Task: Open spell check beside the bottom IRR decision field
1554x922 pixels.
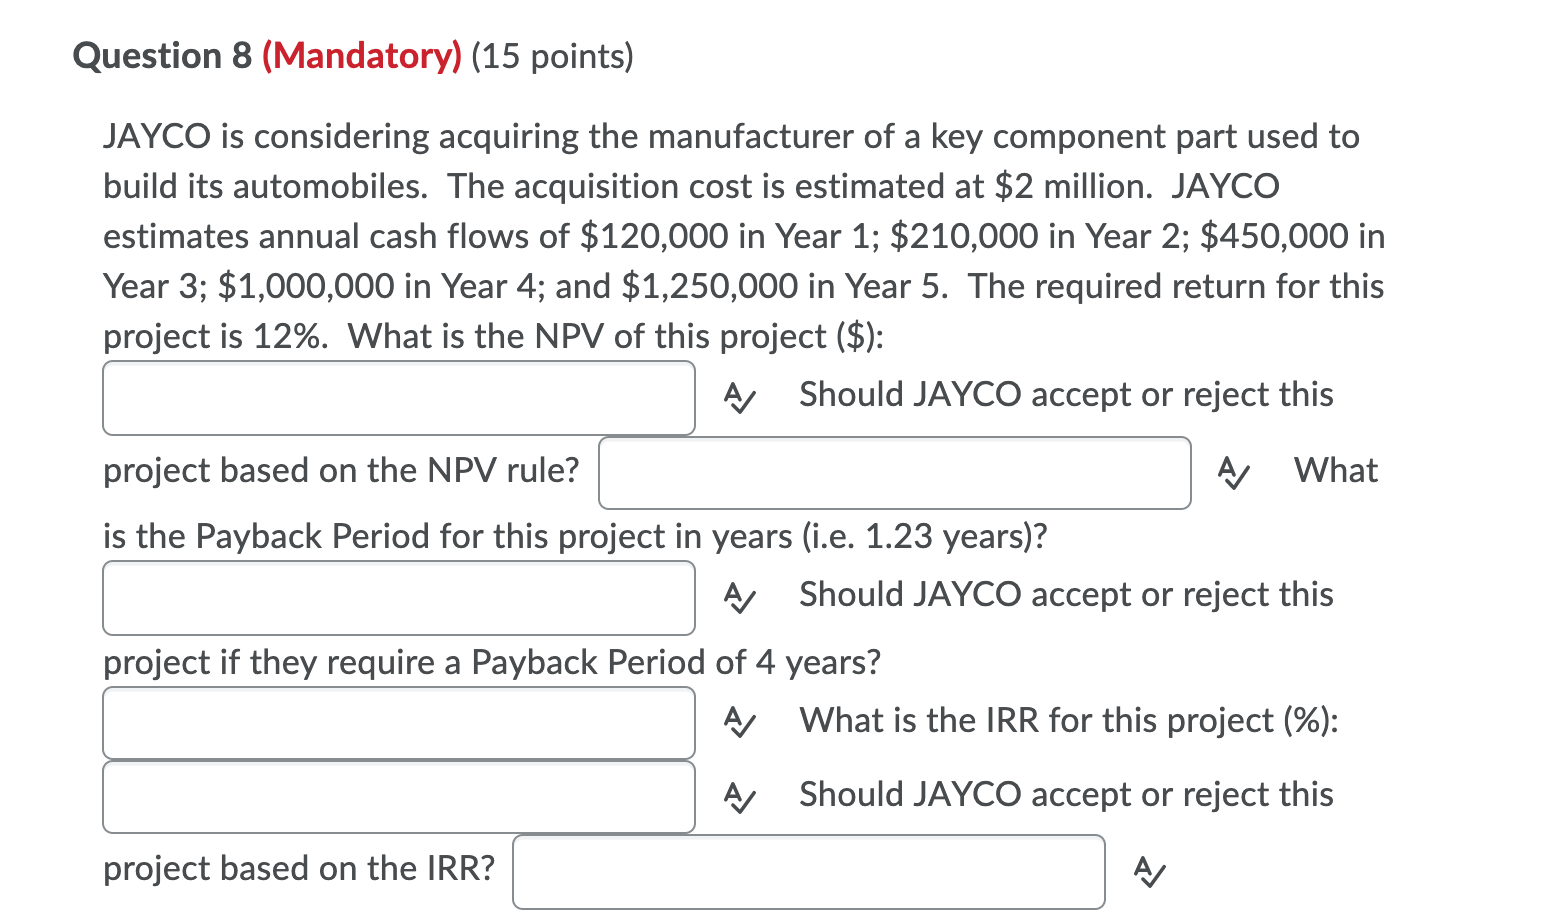Action: pos(1148,871)
